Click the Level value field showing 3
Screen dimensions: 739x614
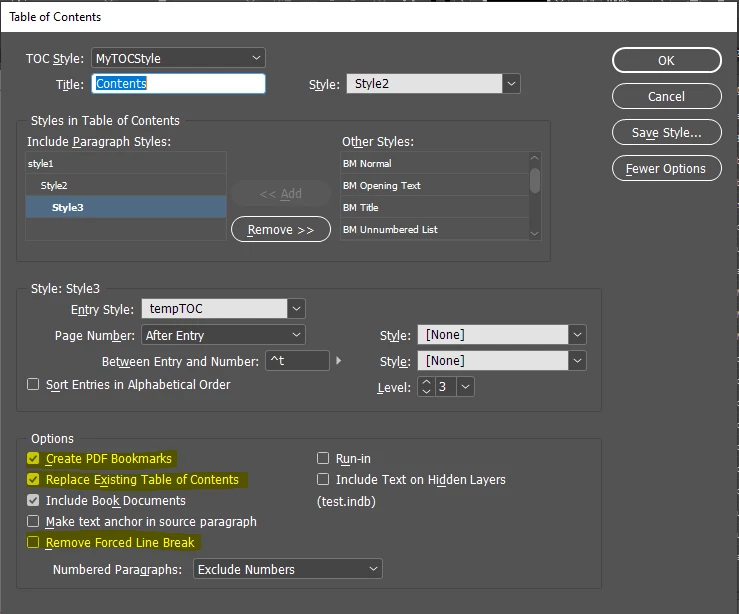(x=445, y=387)
